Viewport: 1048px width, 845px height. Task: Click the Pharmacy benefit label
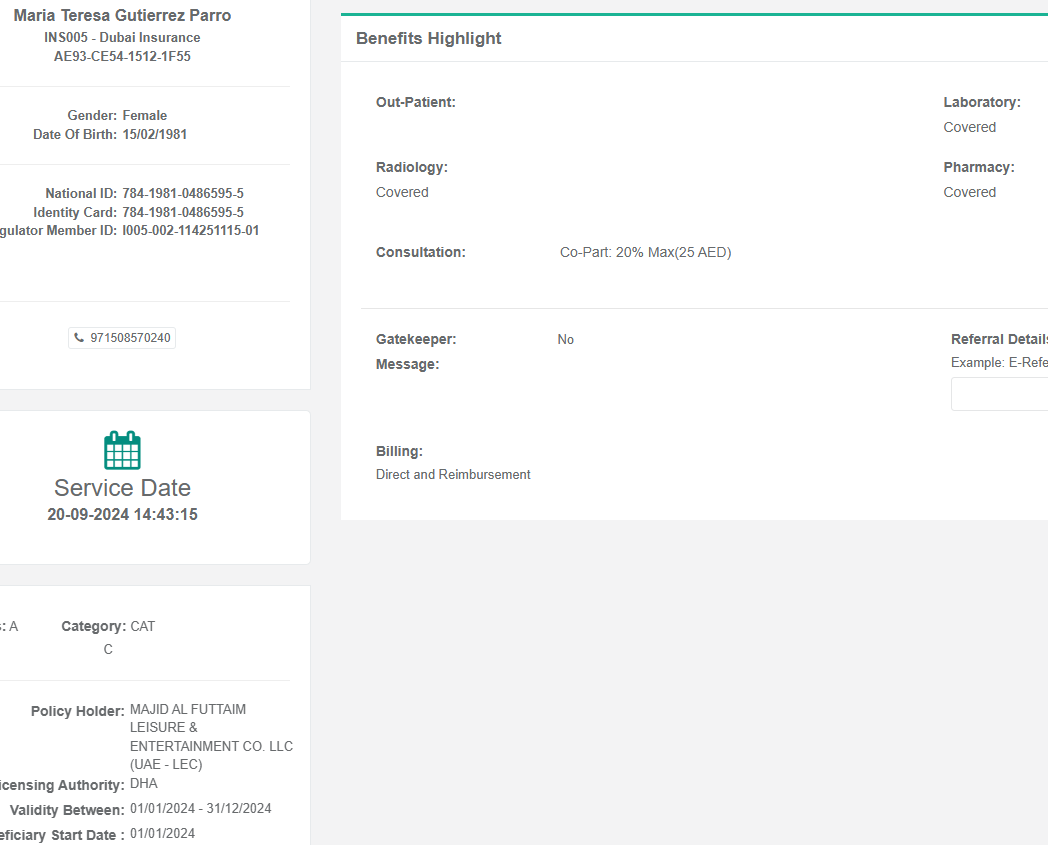click(978, 167)
